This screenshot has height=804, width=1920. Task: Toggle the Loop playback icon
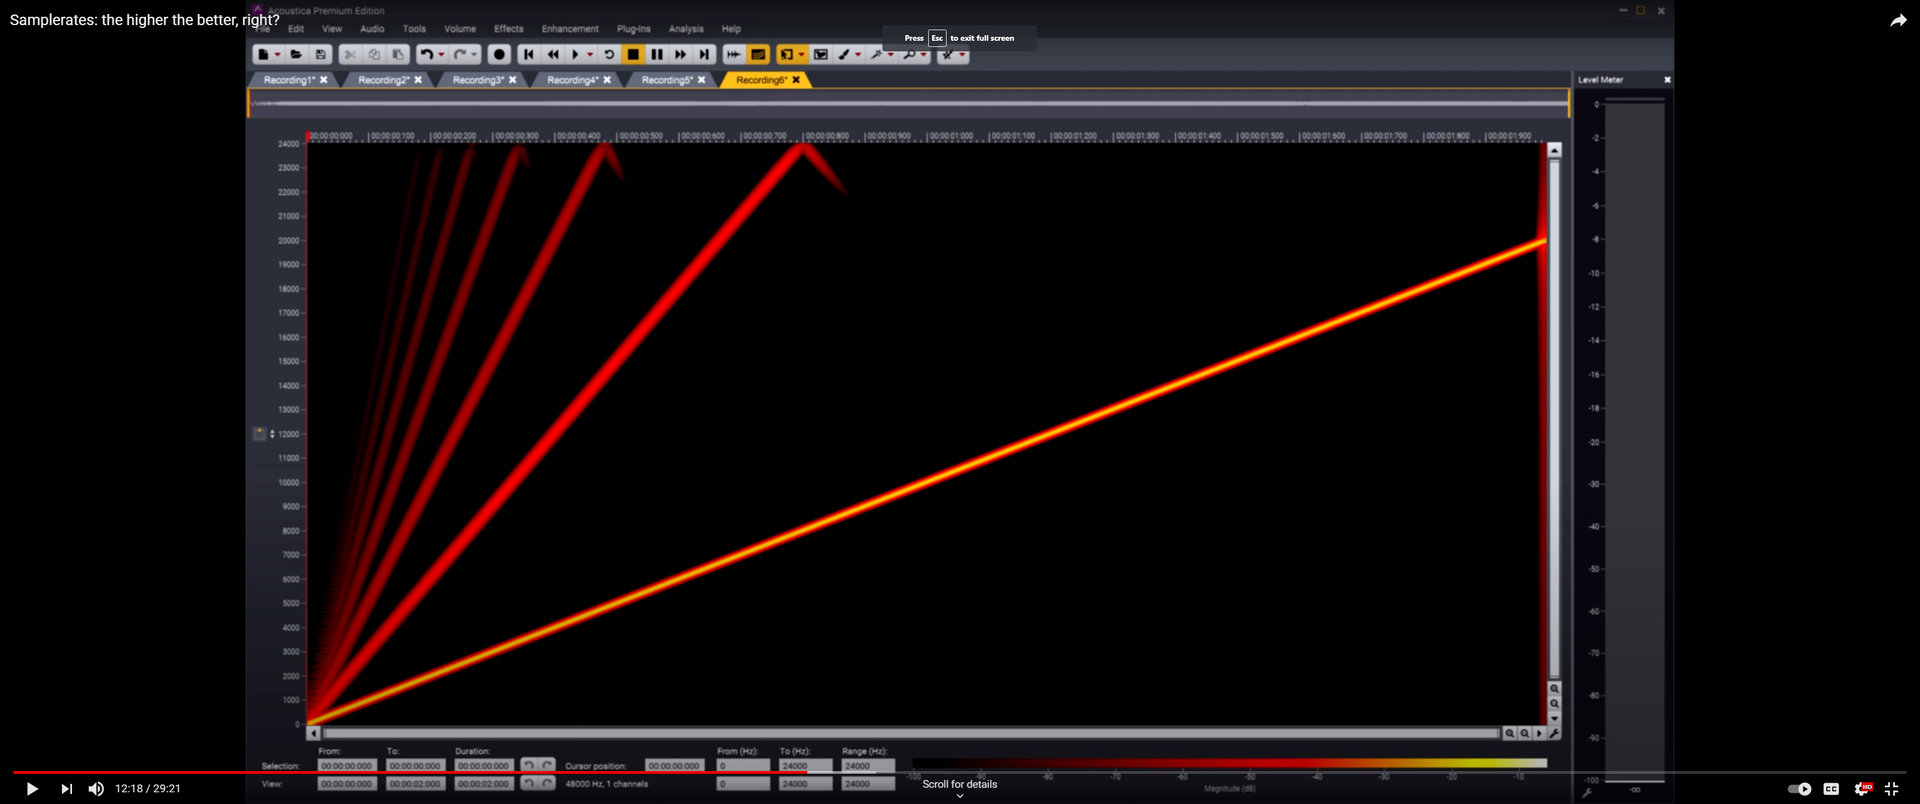pyautogui.click(x=609, y=55)
